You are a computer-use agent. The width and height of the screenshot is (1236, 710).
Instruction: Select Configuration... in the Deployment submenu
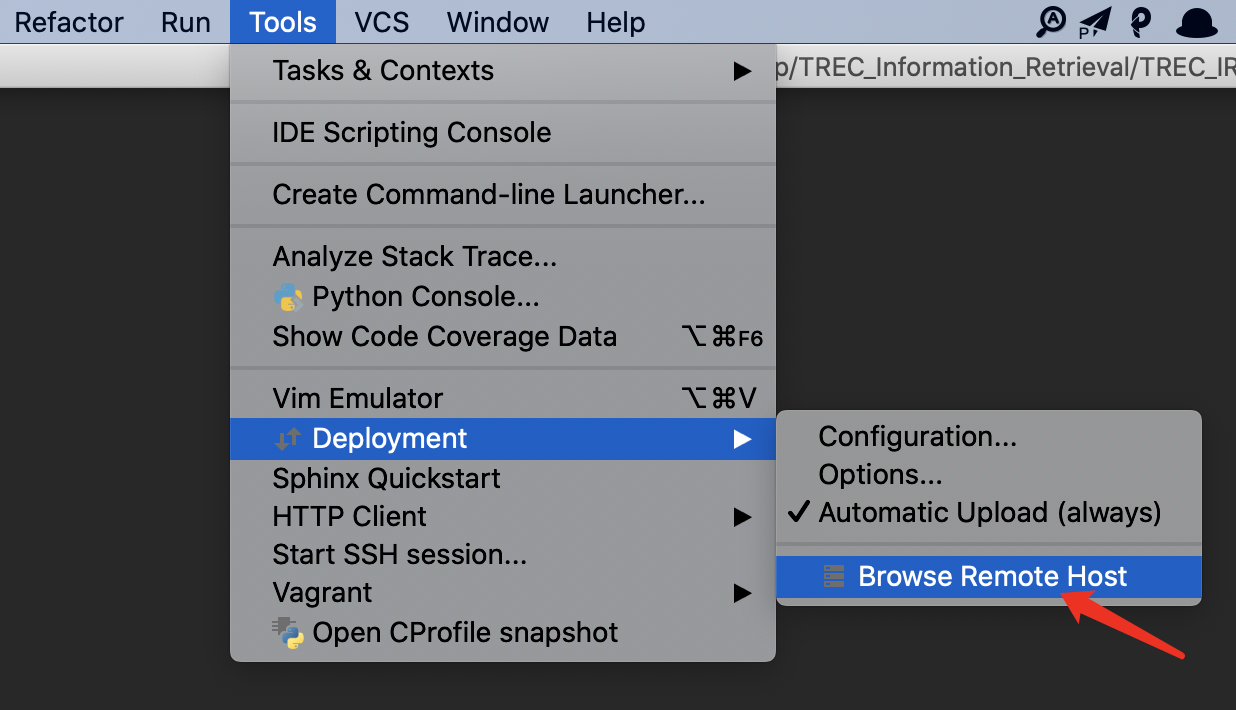pyautogui.click(x=917, y=436)
